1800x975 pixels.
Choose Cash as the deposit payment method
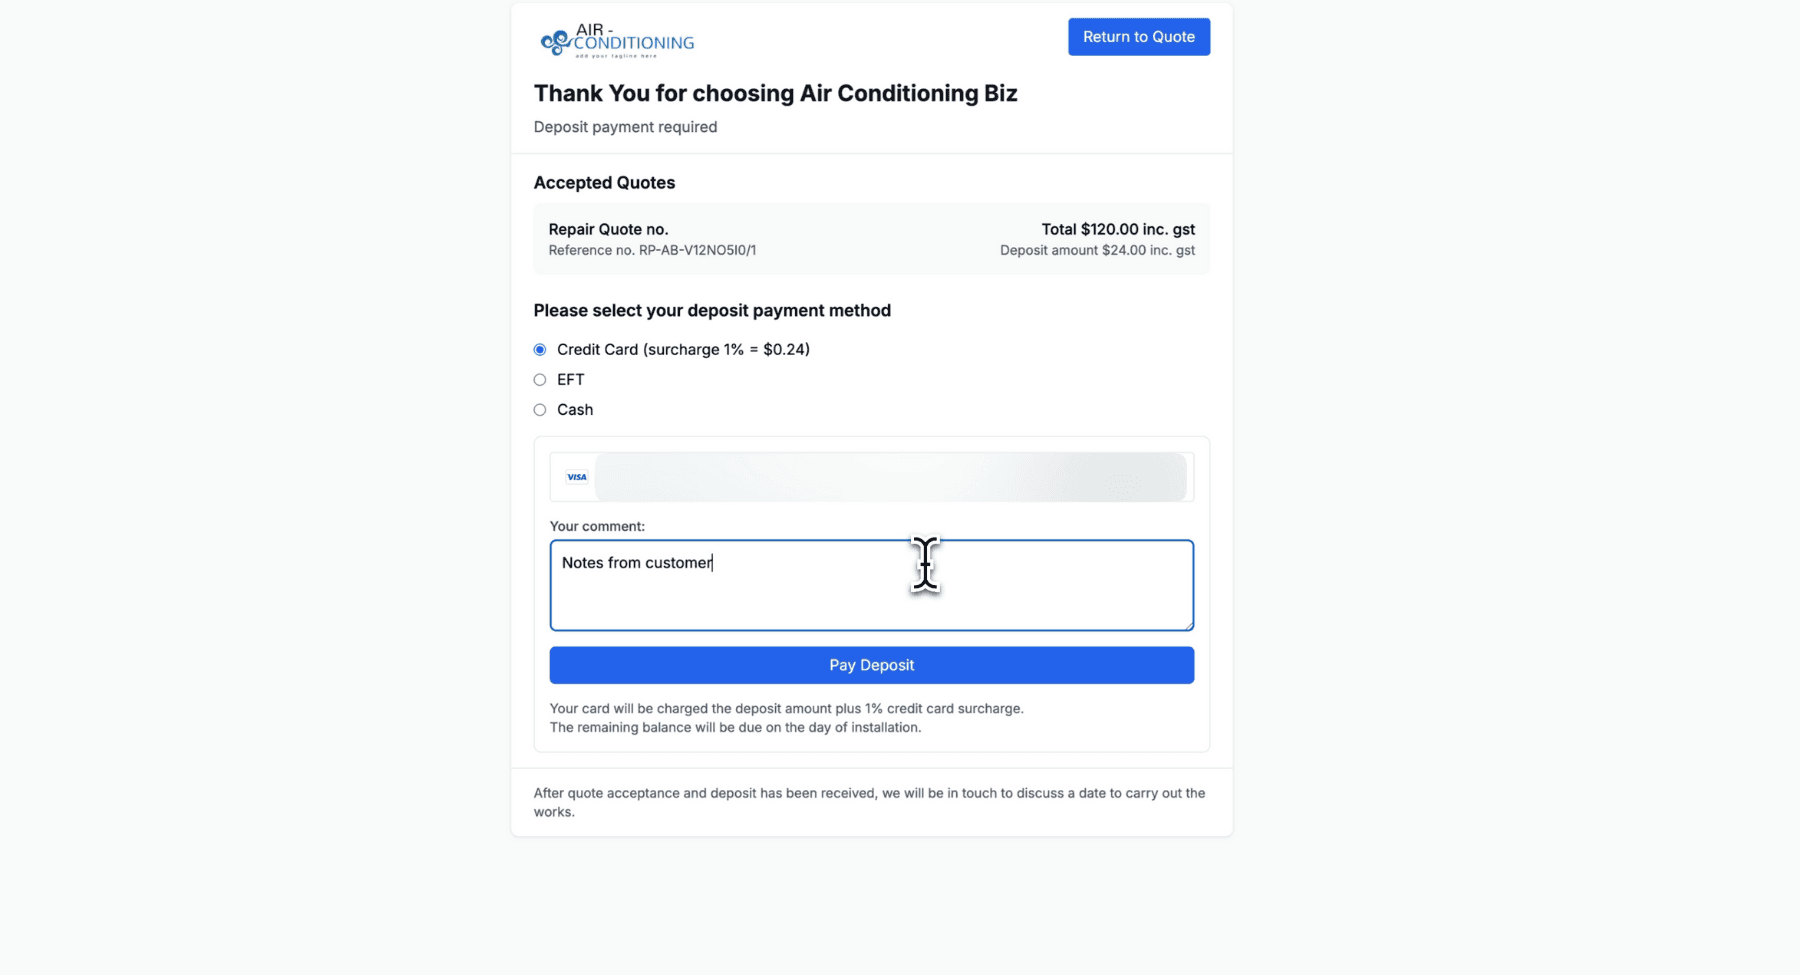pos(540,410)
